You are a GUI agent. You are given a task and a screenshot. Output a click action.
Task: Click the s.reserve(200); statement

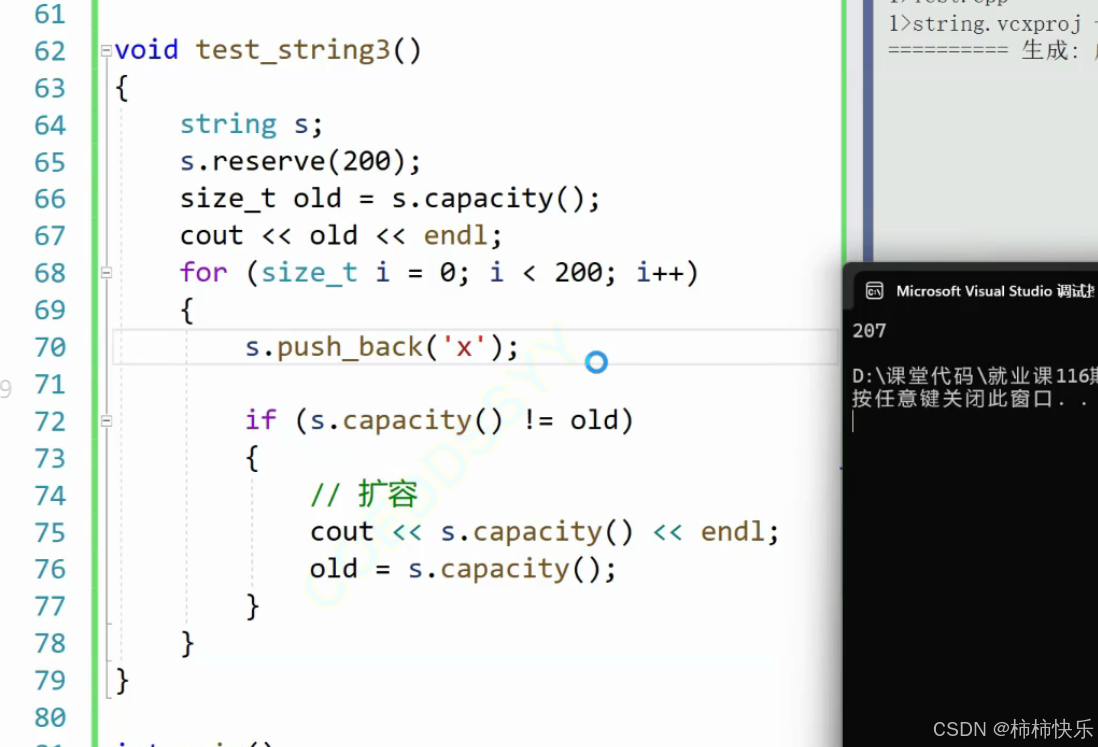point(300,162)
